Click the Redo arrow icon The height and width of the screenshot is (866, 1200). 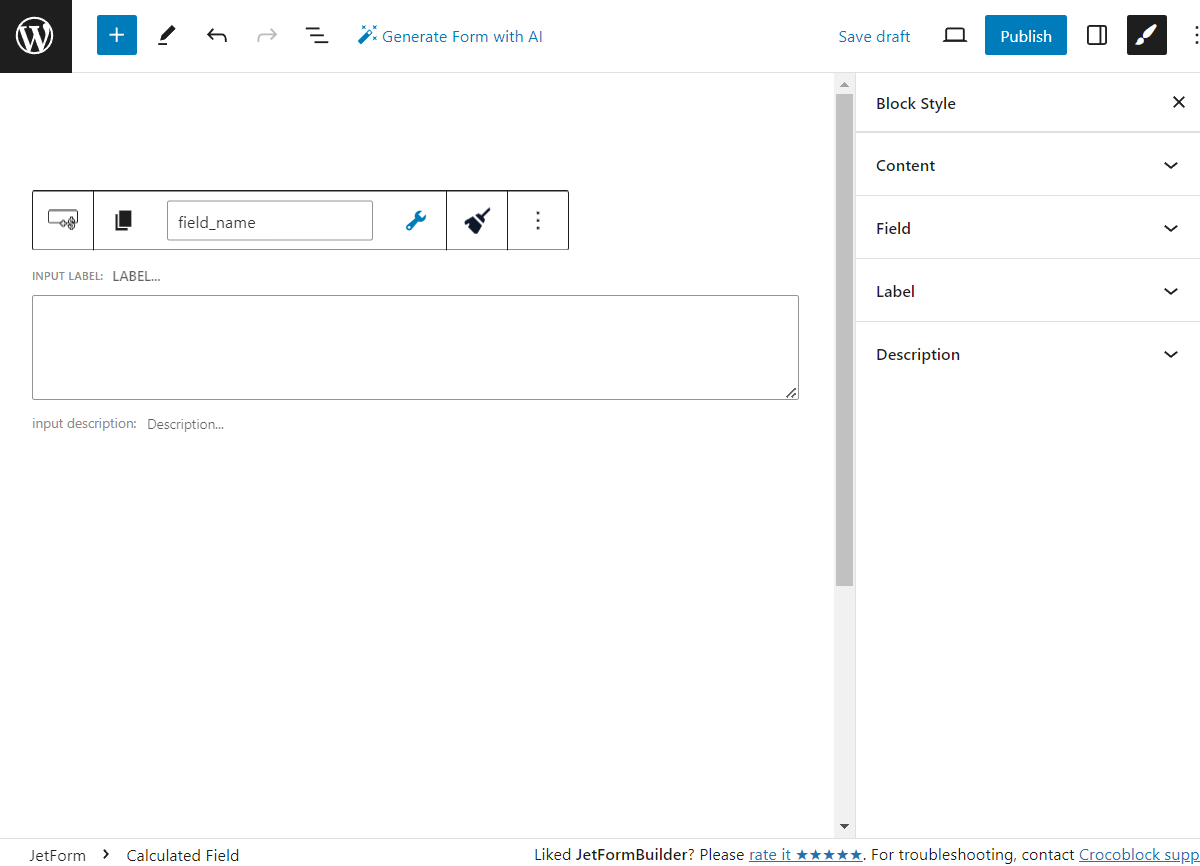266,35
